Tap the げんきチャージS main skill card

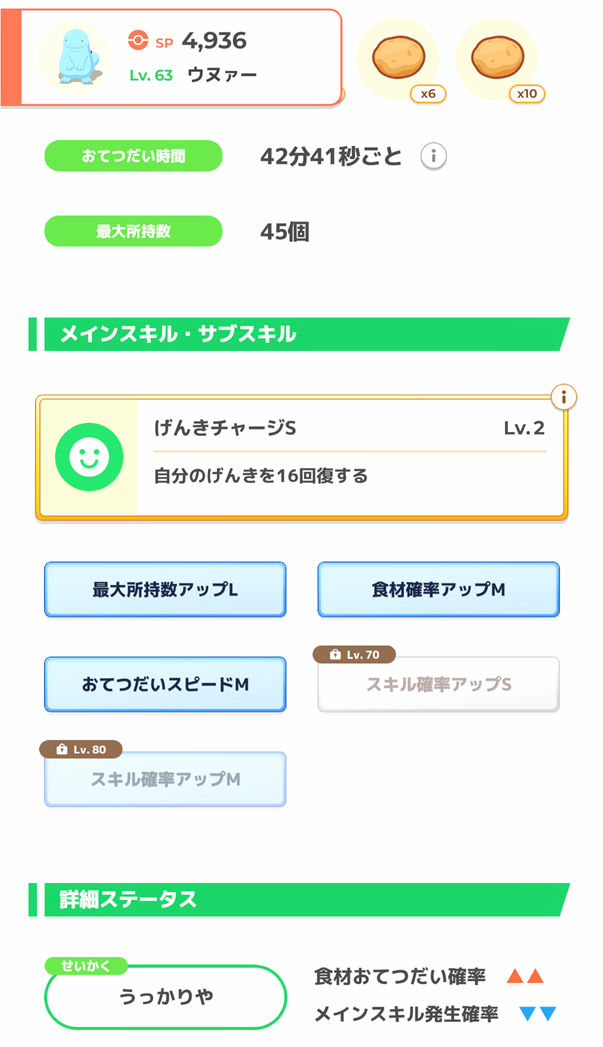point(301,457)
